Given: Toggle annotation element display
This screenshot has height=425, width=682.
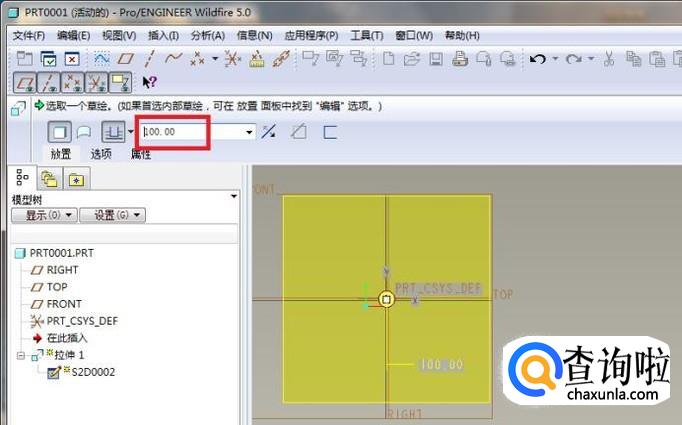Looking at the screenshot, I should point(120,82).
